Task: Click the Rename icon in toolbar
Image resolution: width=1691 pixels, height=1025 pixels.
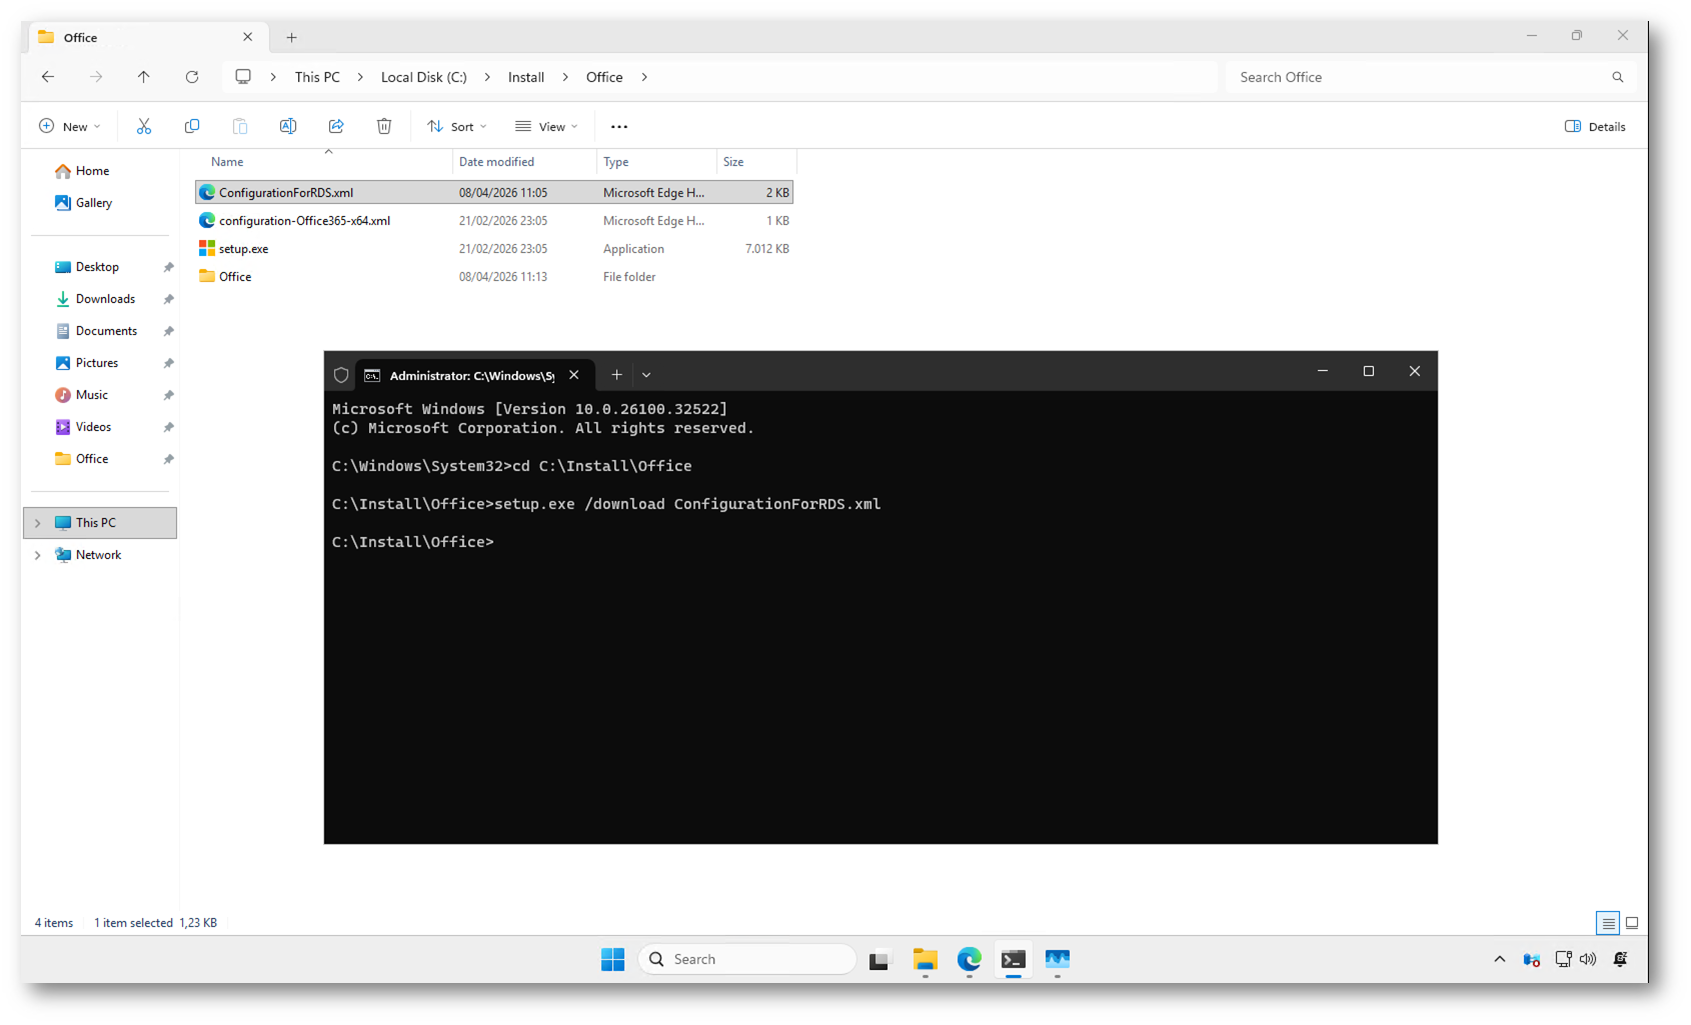Action: 288,126
